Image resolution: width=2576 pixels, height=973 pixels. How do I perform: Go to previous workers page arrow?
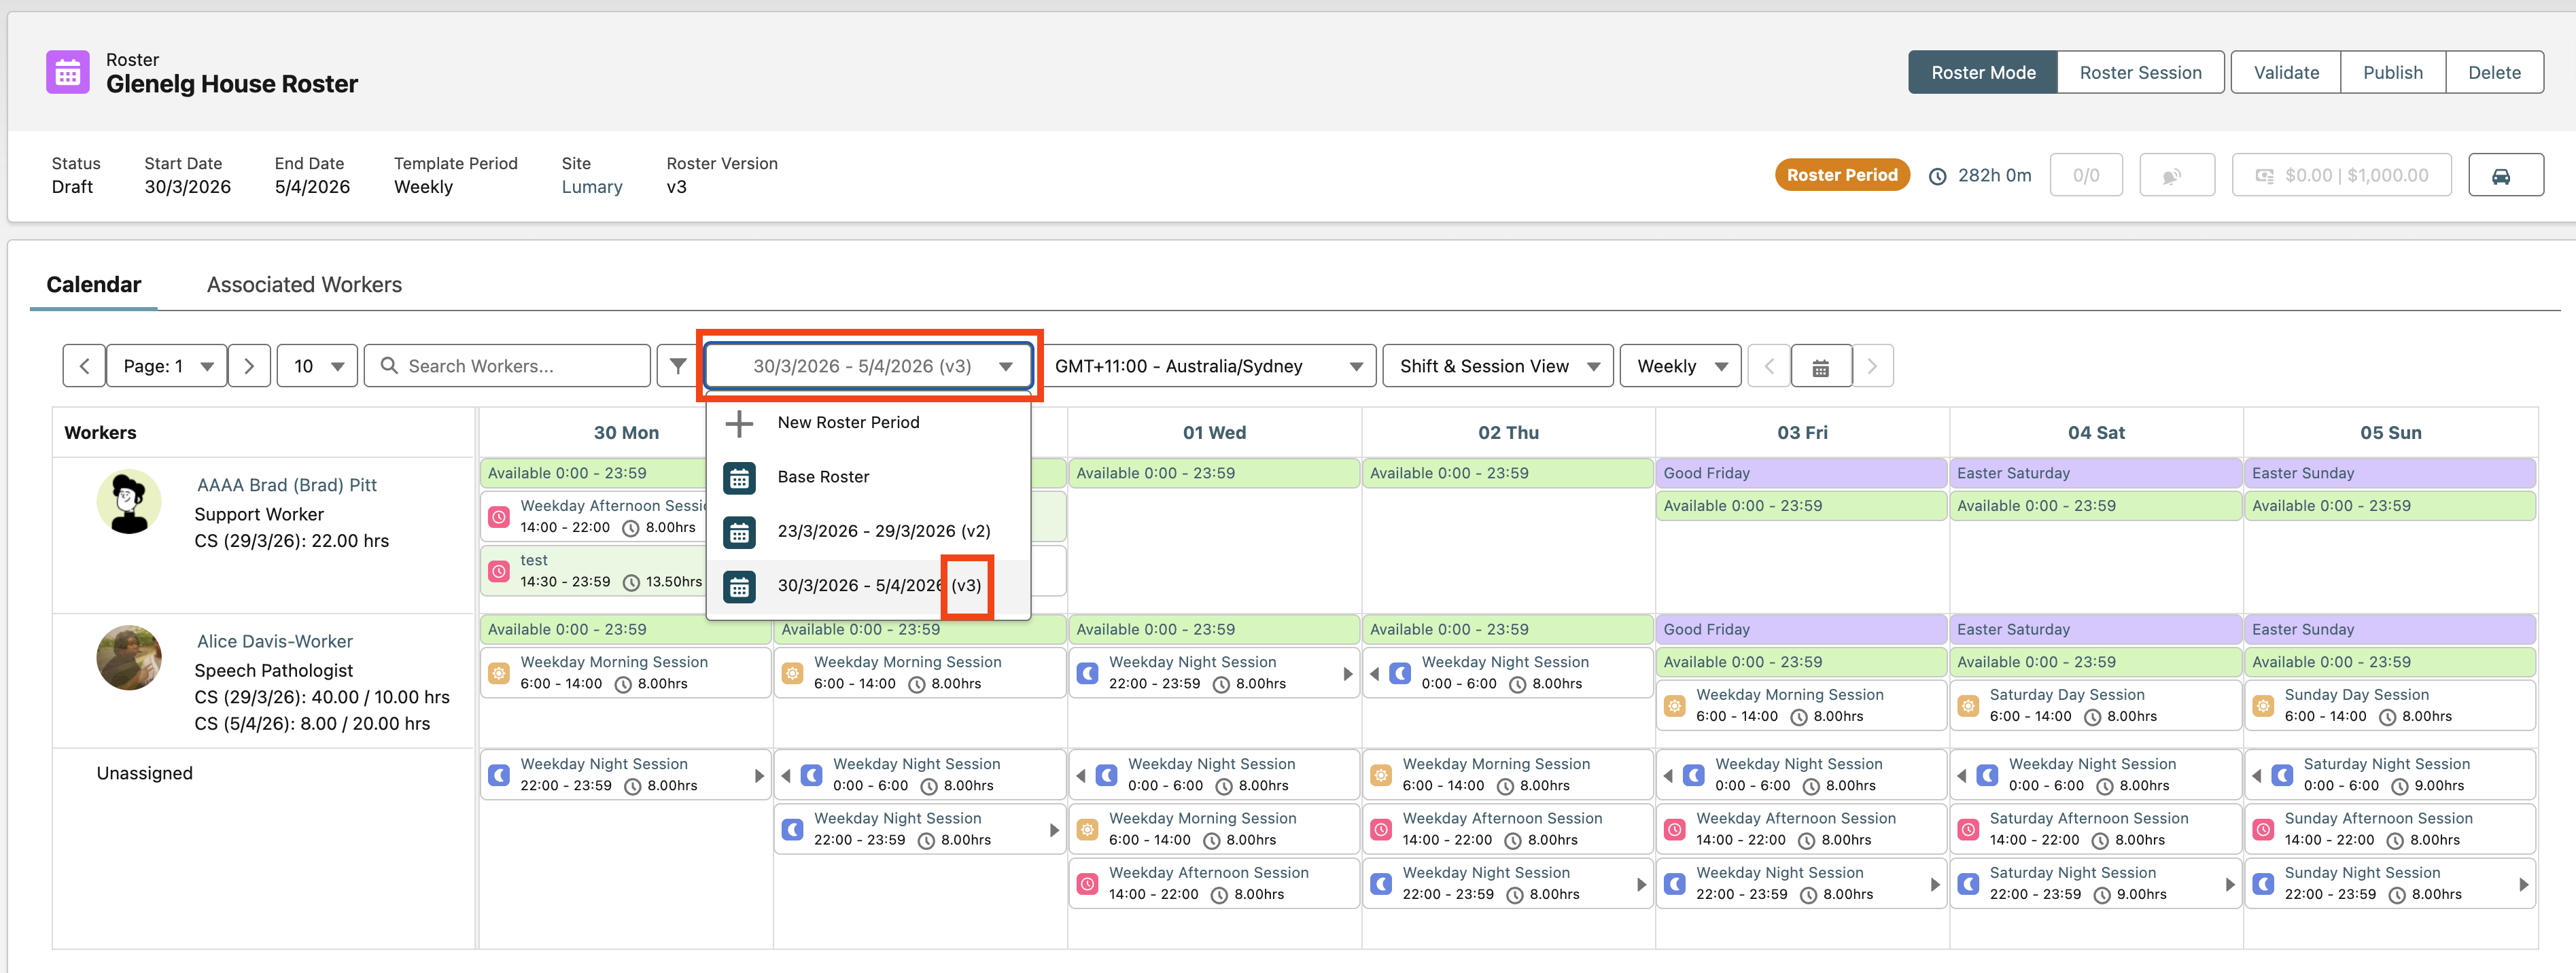(84, 366)
